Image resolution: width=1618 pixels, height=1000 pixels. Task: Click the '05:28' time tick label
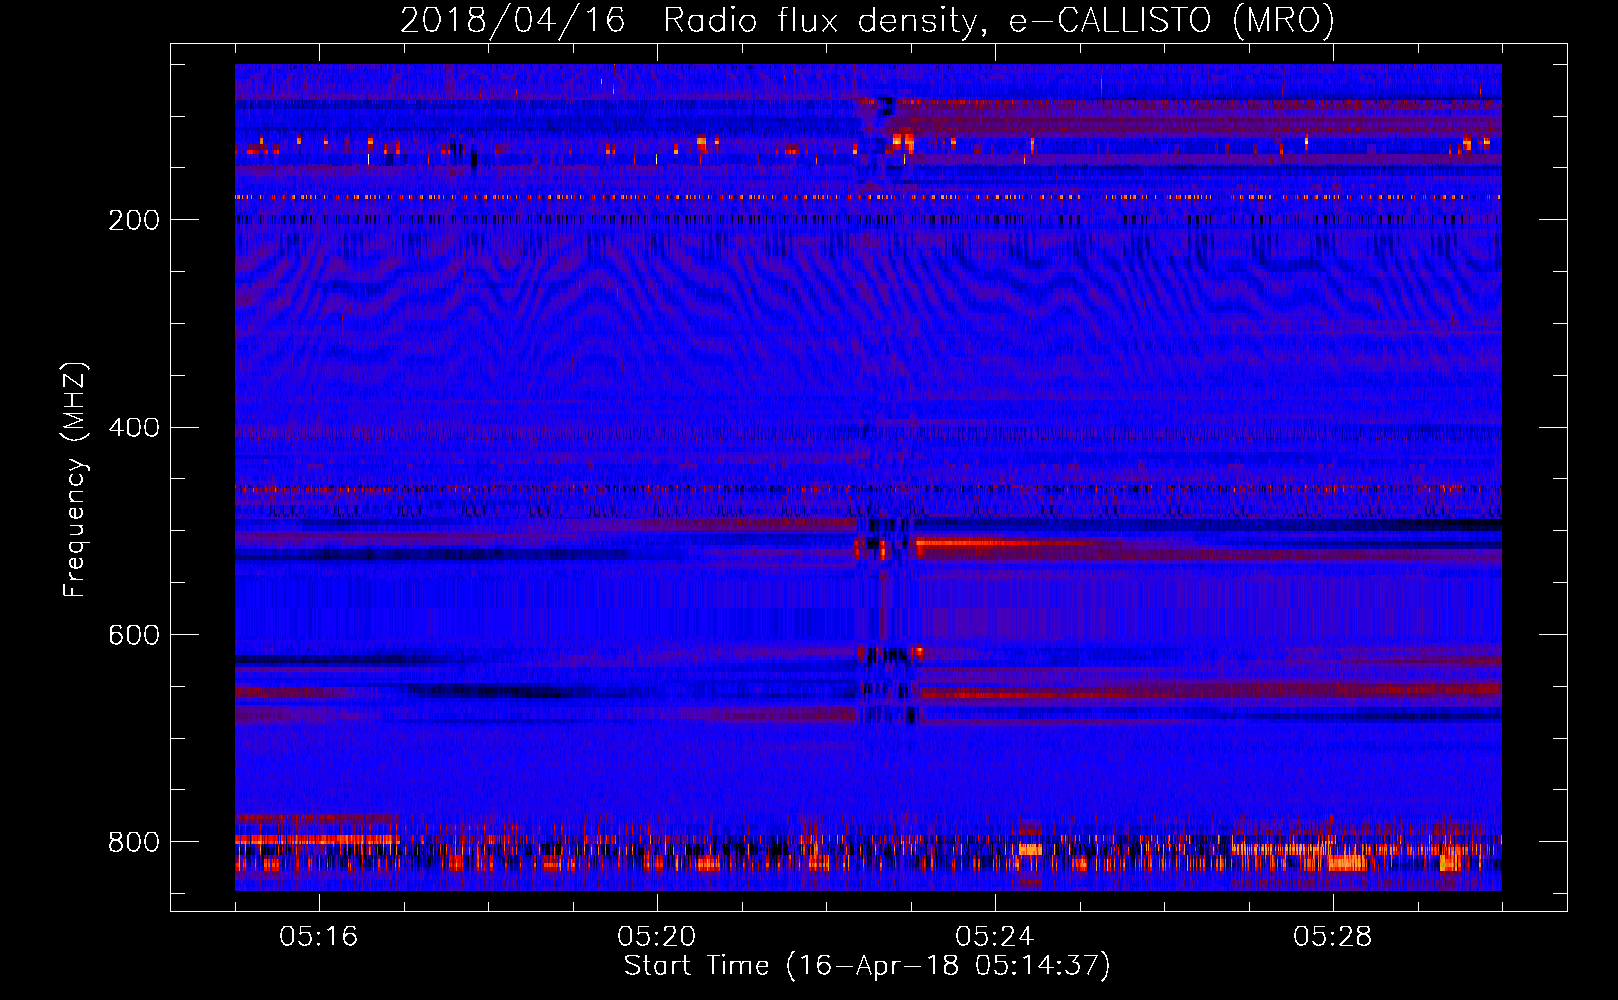(1332, 937)
